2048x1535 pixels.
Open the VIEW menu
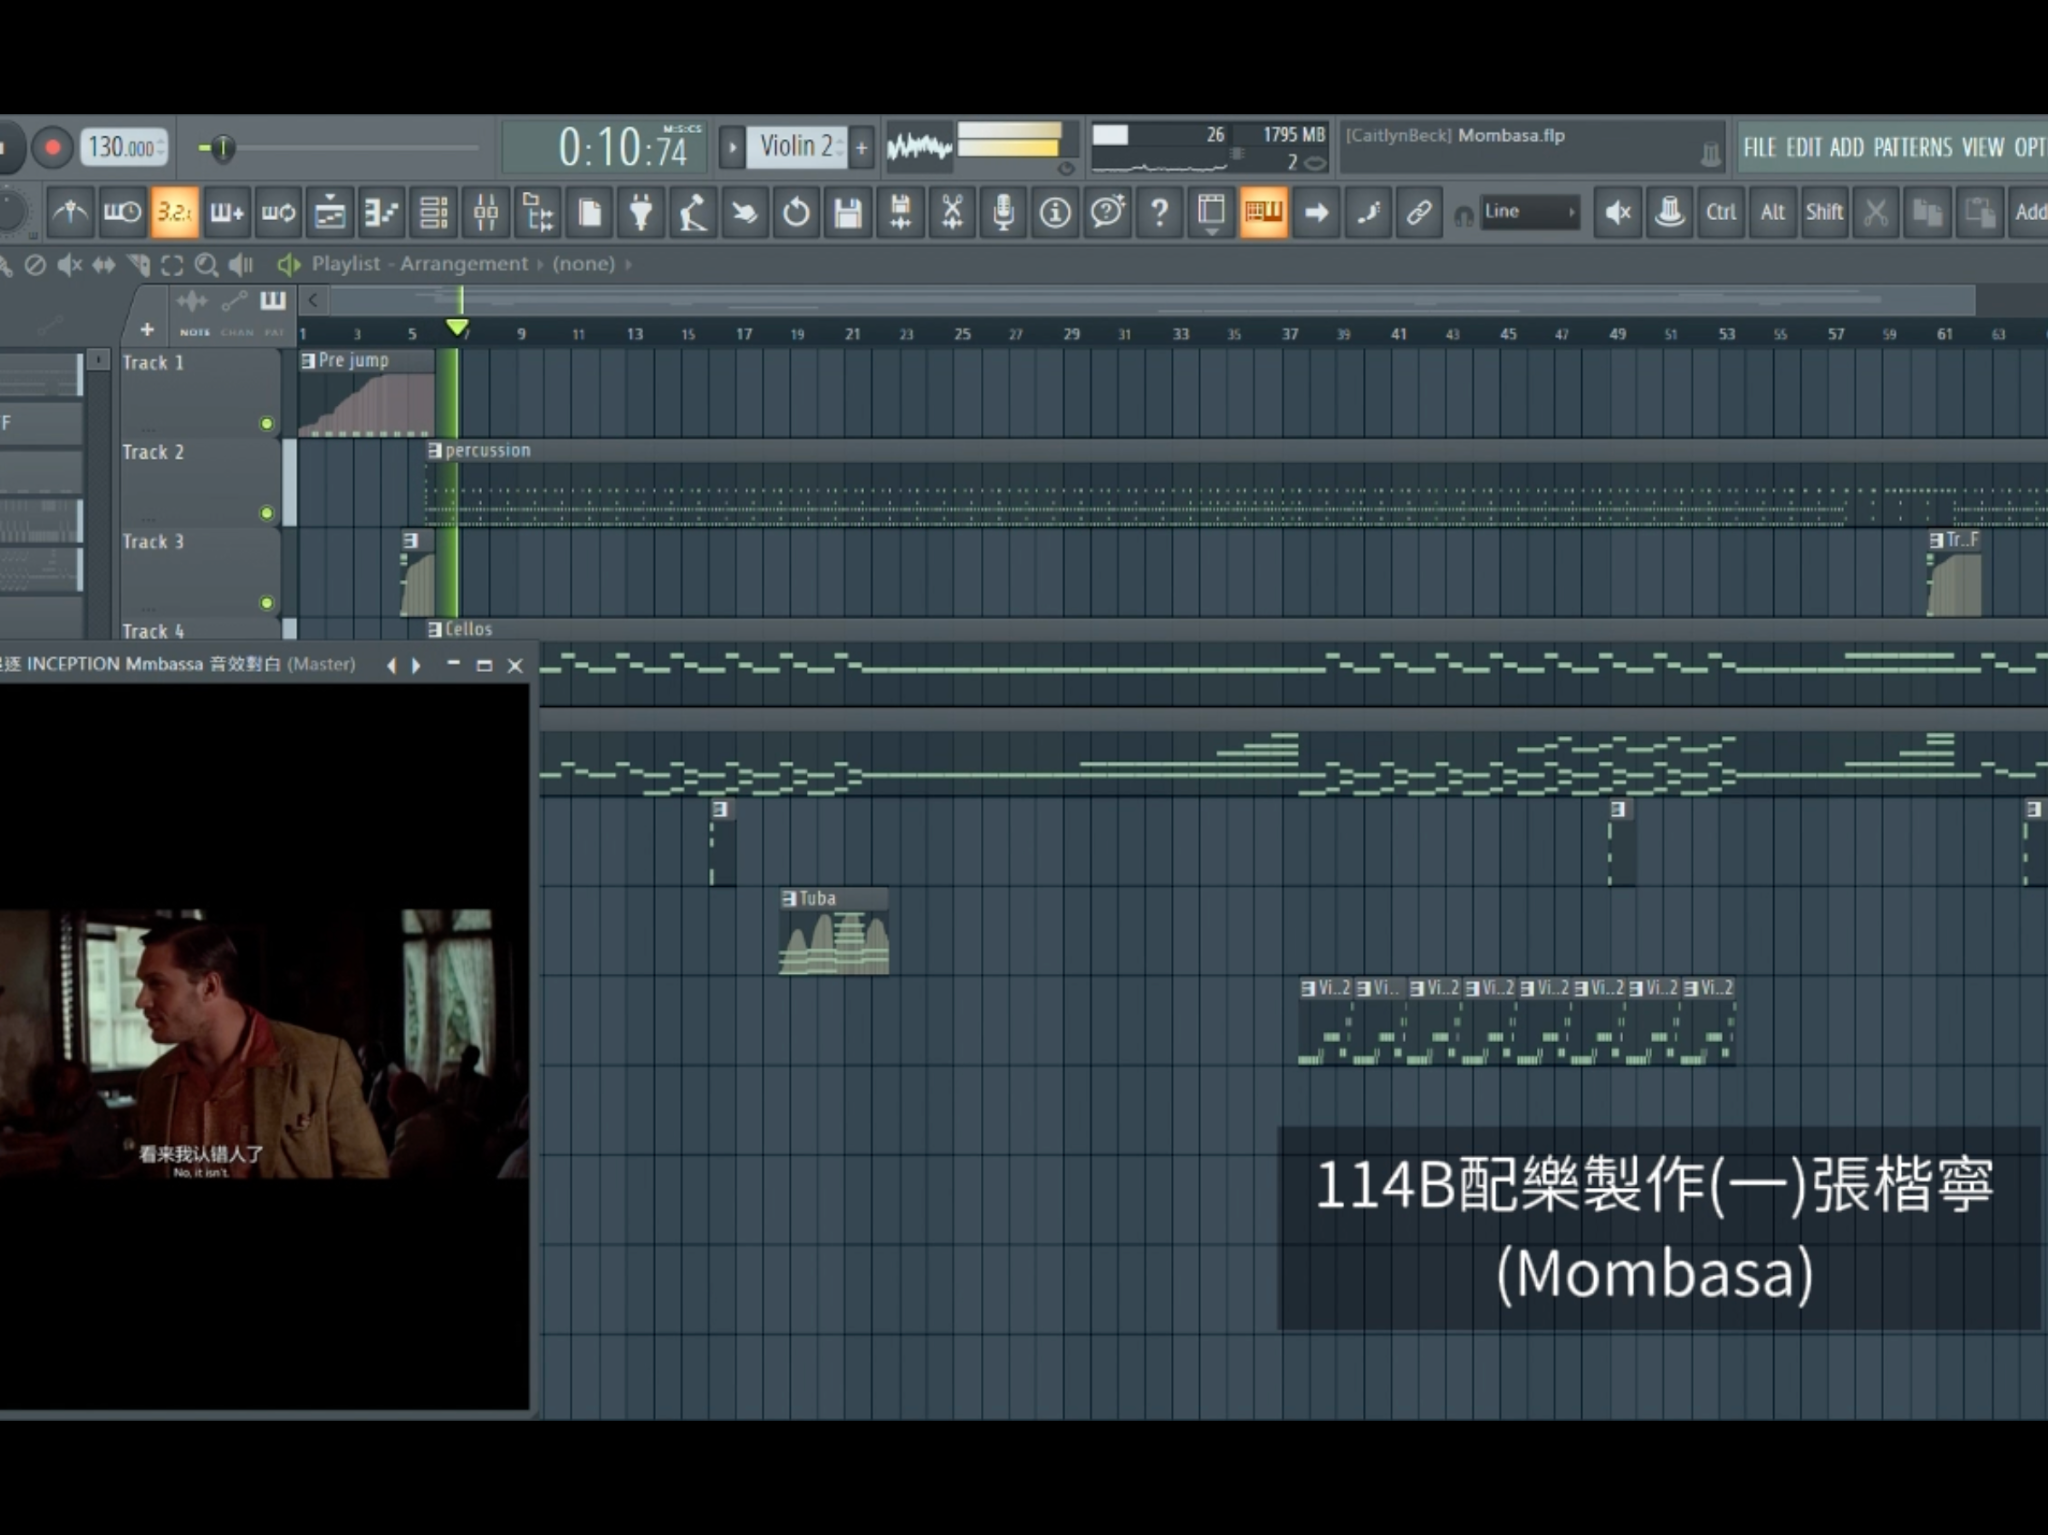[1983, 148]
